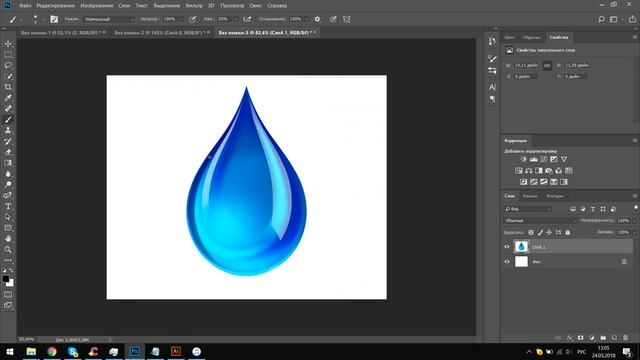The image size is (640, 360).
Task: Select the Healing Brush tool
Action: coord(8,109)
